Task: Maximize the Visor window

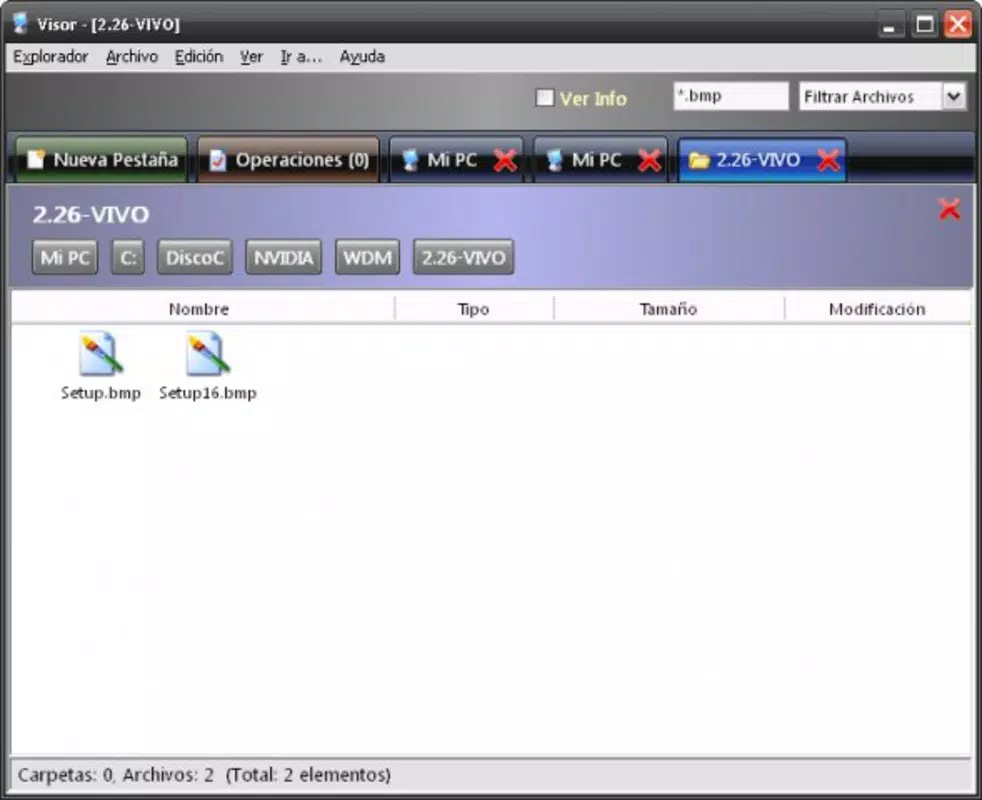Action: 924,25
